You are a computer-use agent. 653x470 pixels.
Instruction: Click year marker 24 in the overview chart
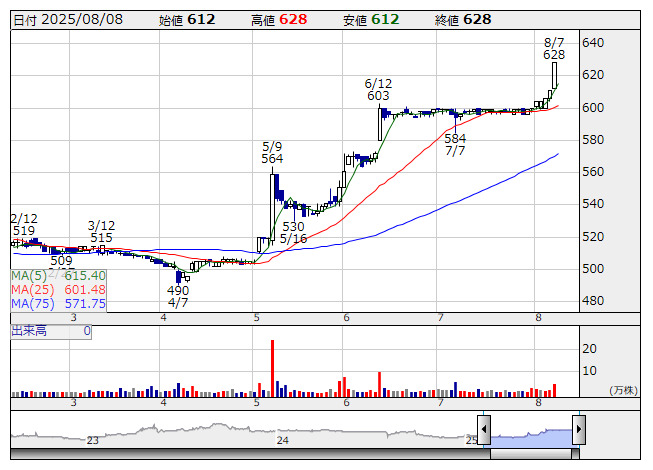283,440
